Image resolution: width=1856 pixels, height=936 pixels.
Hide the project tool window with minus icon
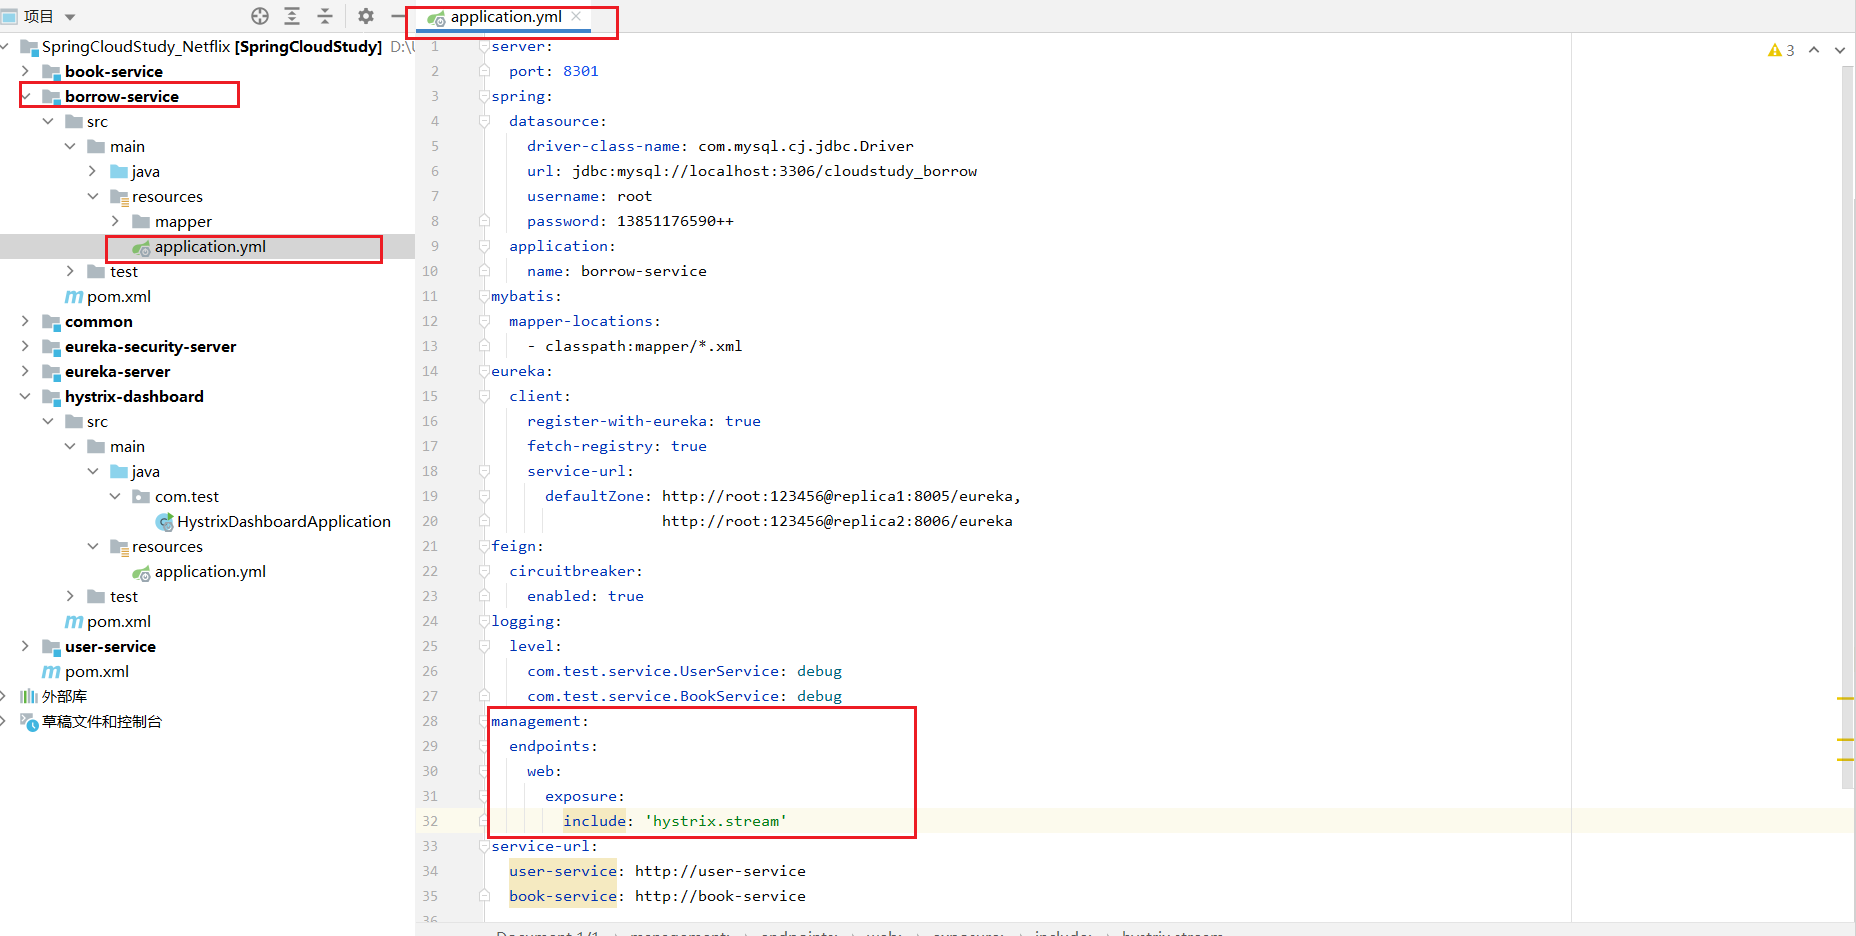pos(398,16)
